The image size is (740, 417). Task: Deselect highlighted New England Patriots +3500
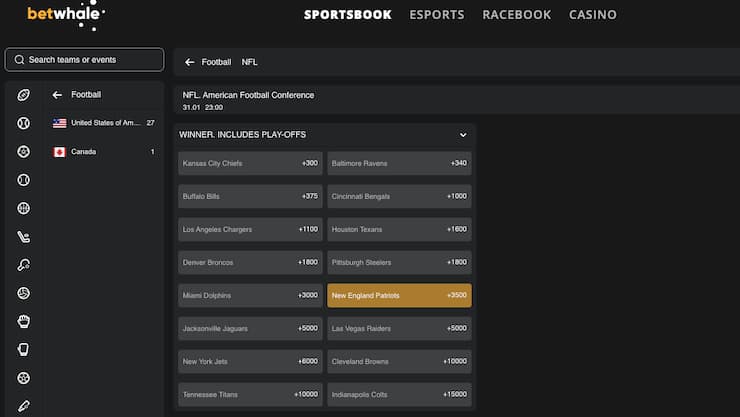click(x=399, y=295)
